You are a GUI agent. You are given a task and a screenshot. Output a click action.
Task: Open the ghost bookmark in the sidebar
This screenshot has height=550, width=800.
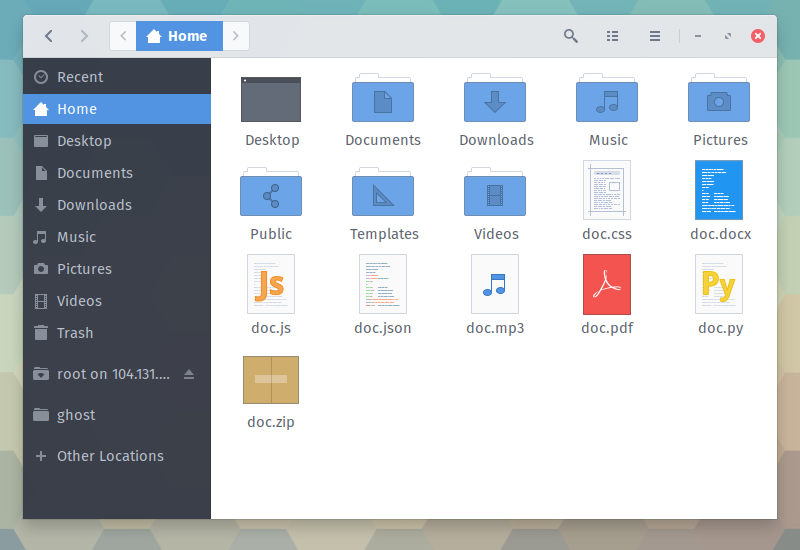(117, 415)
